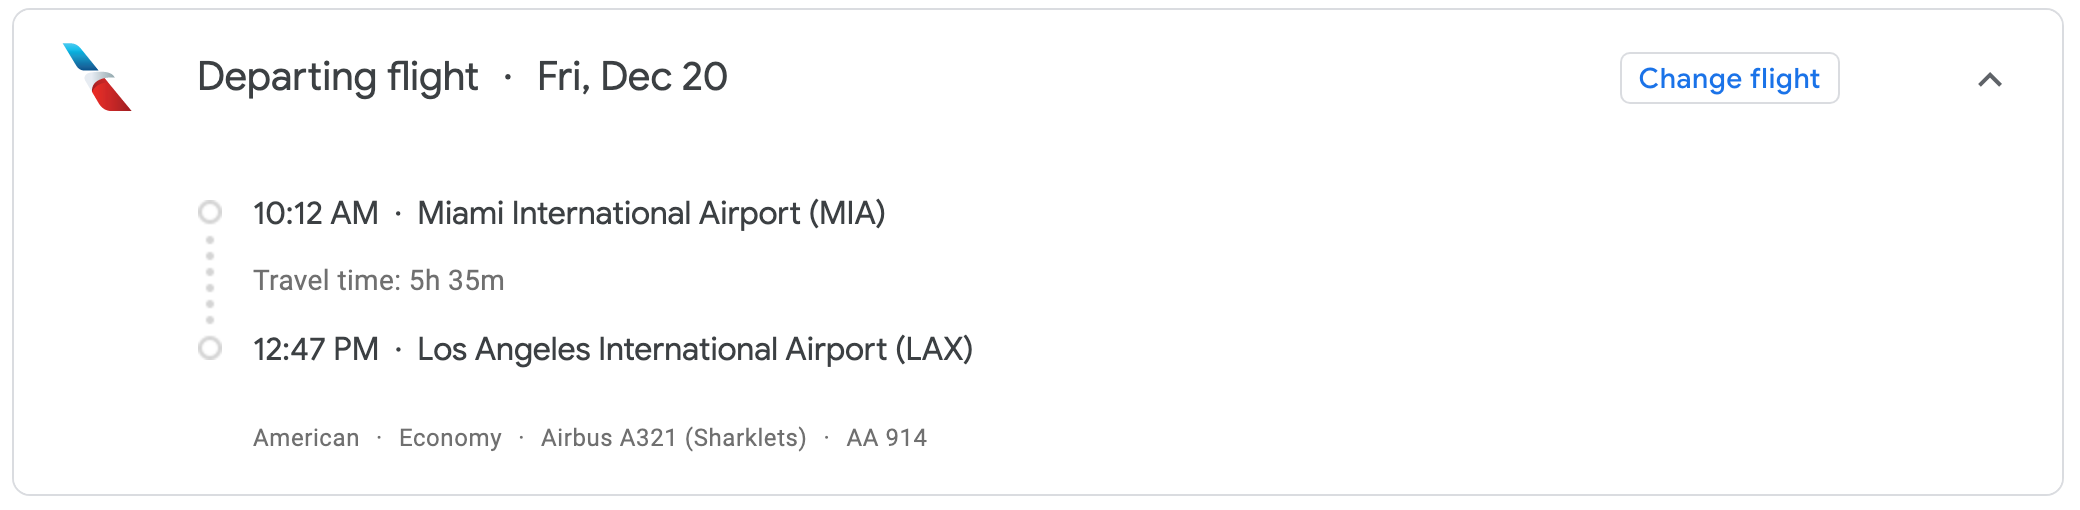Click the dotted travel timeline connector
The image size is (2080, 510).
[210, 280]
